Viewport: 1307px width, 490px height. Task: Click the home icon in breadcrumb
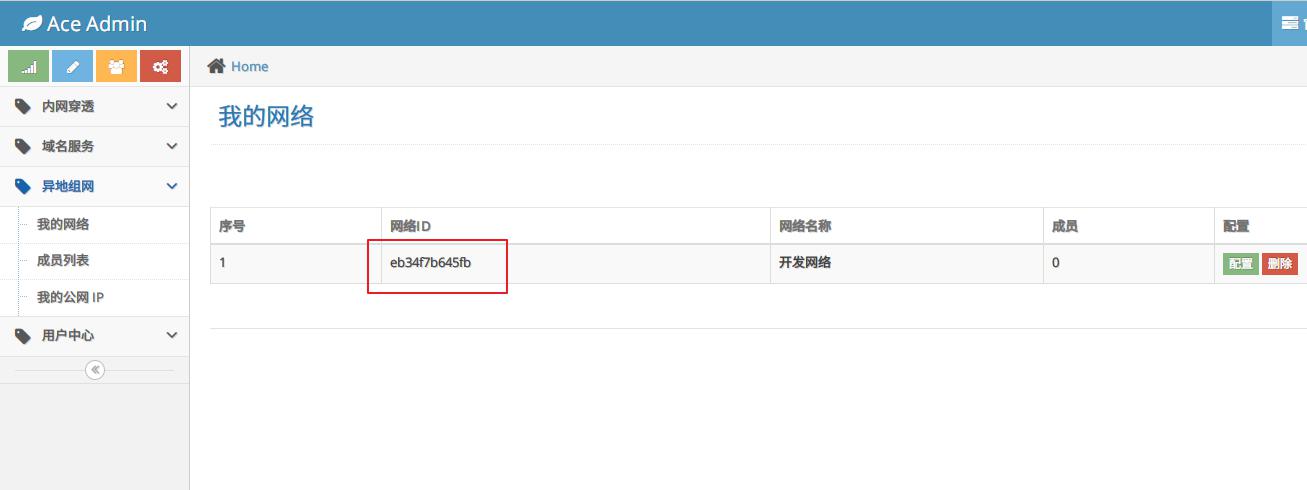coord(215,66)
